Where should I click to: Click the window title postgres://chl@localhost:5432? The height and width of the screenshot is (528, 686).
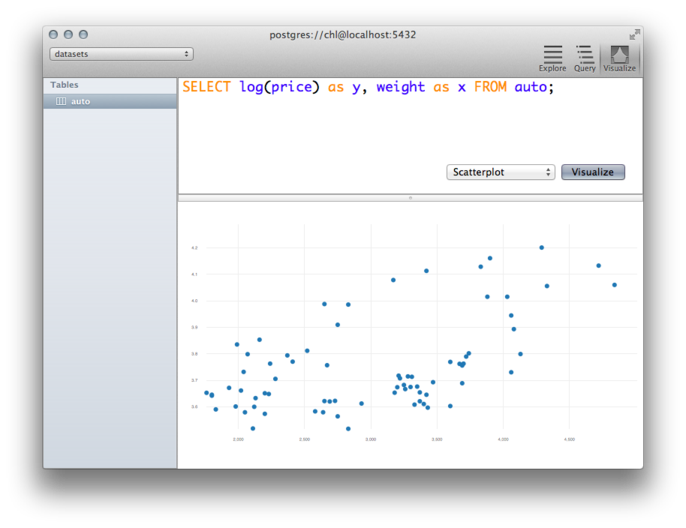343,35
